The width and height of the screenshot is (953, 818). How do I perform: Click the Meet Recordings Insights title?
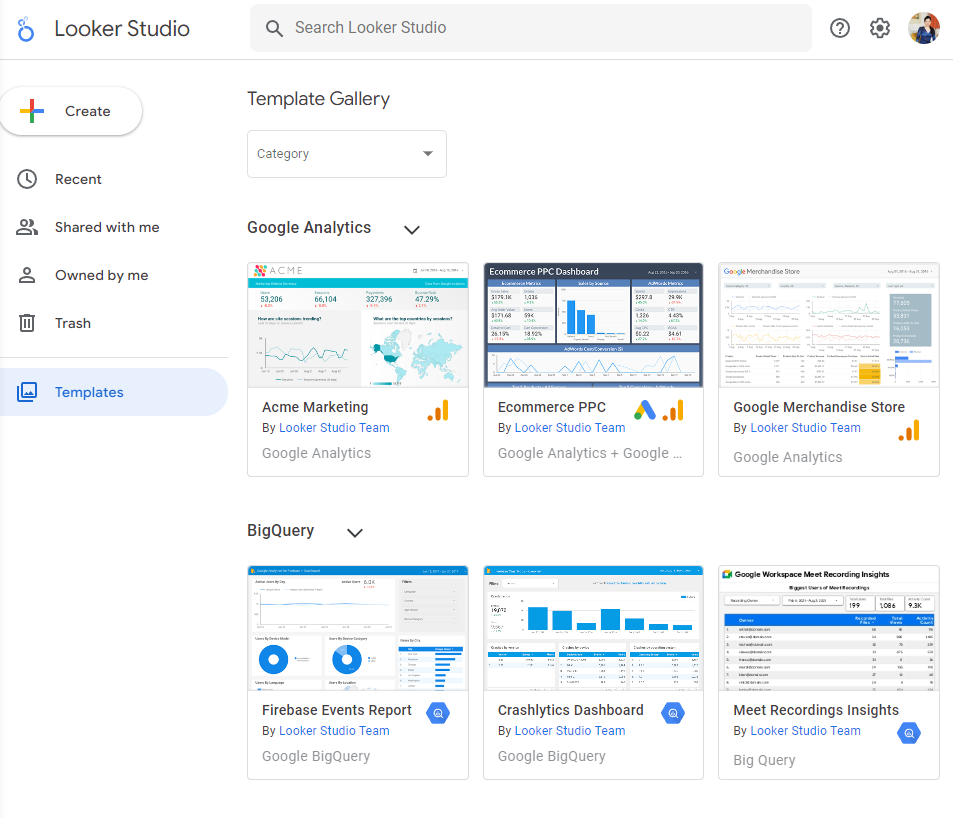[x=816, y=710]
